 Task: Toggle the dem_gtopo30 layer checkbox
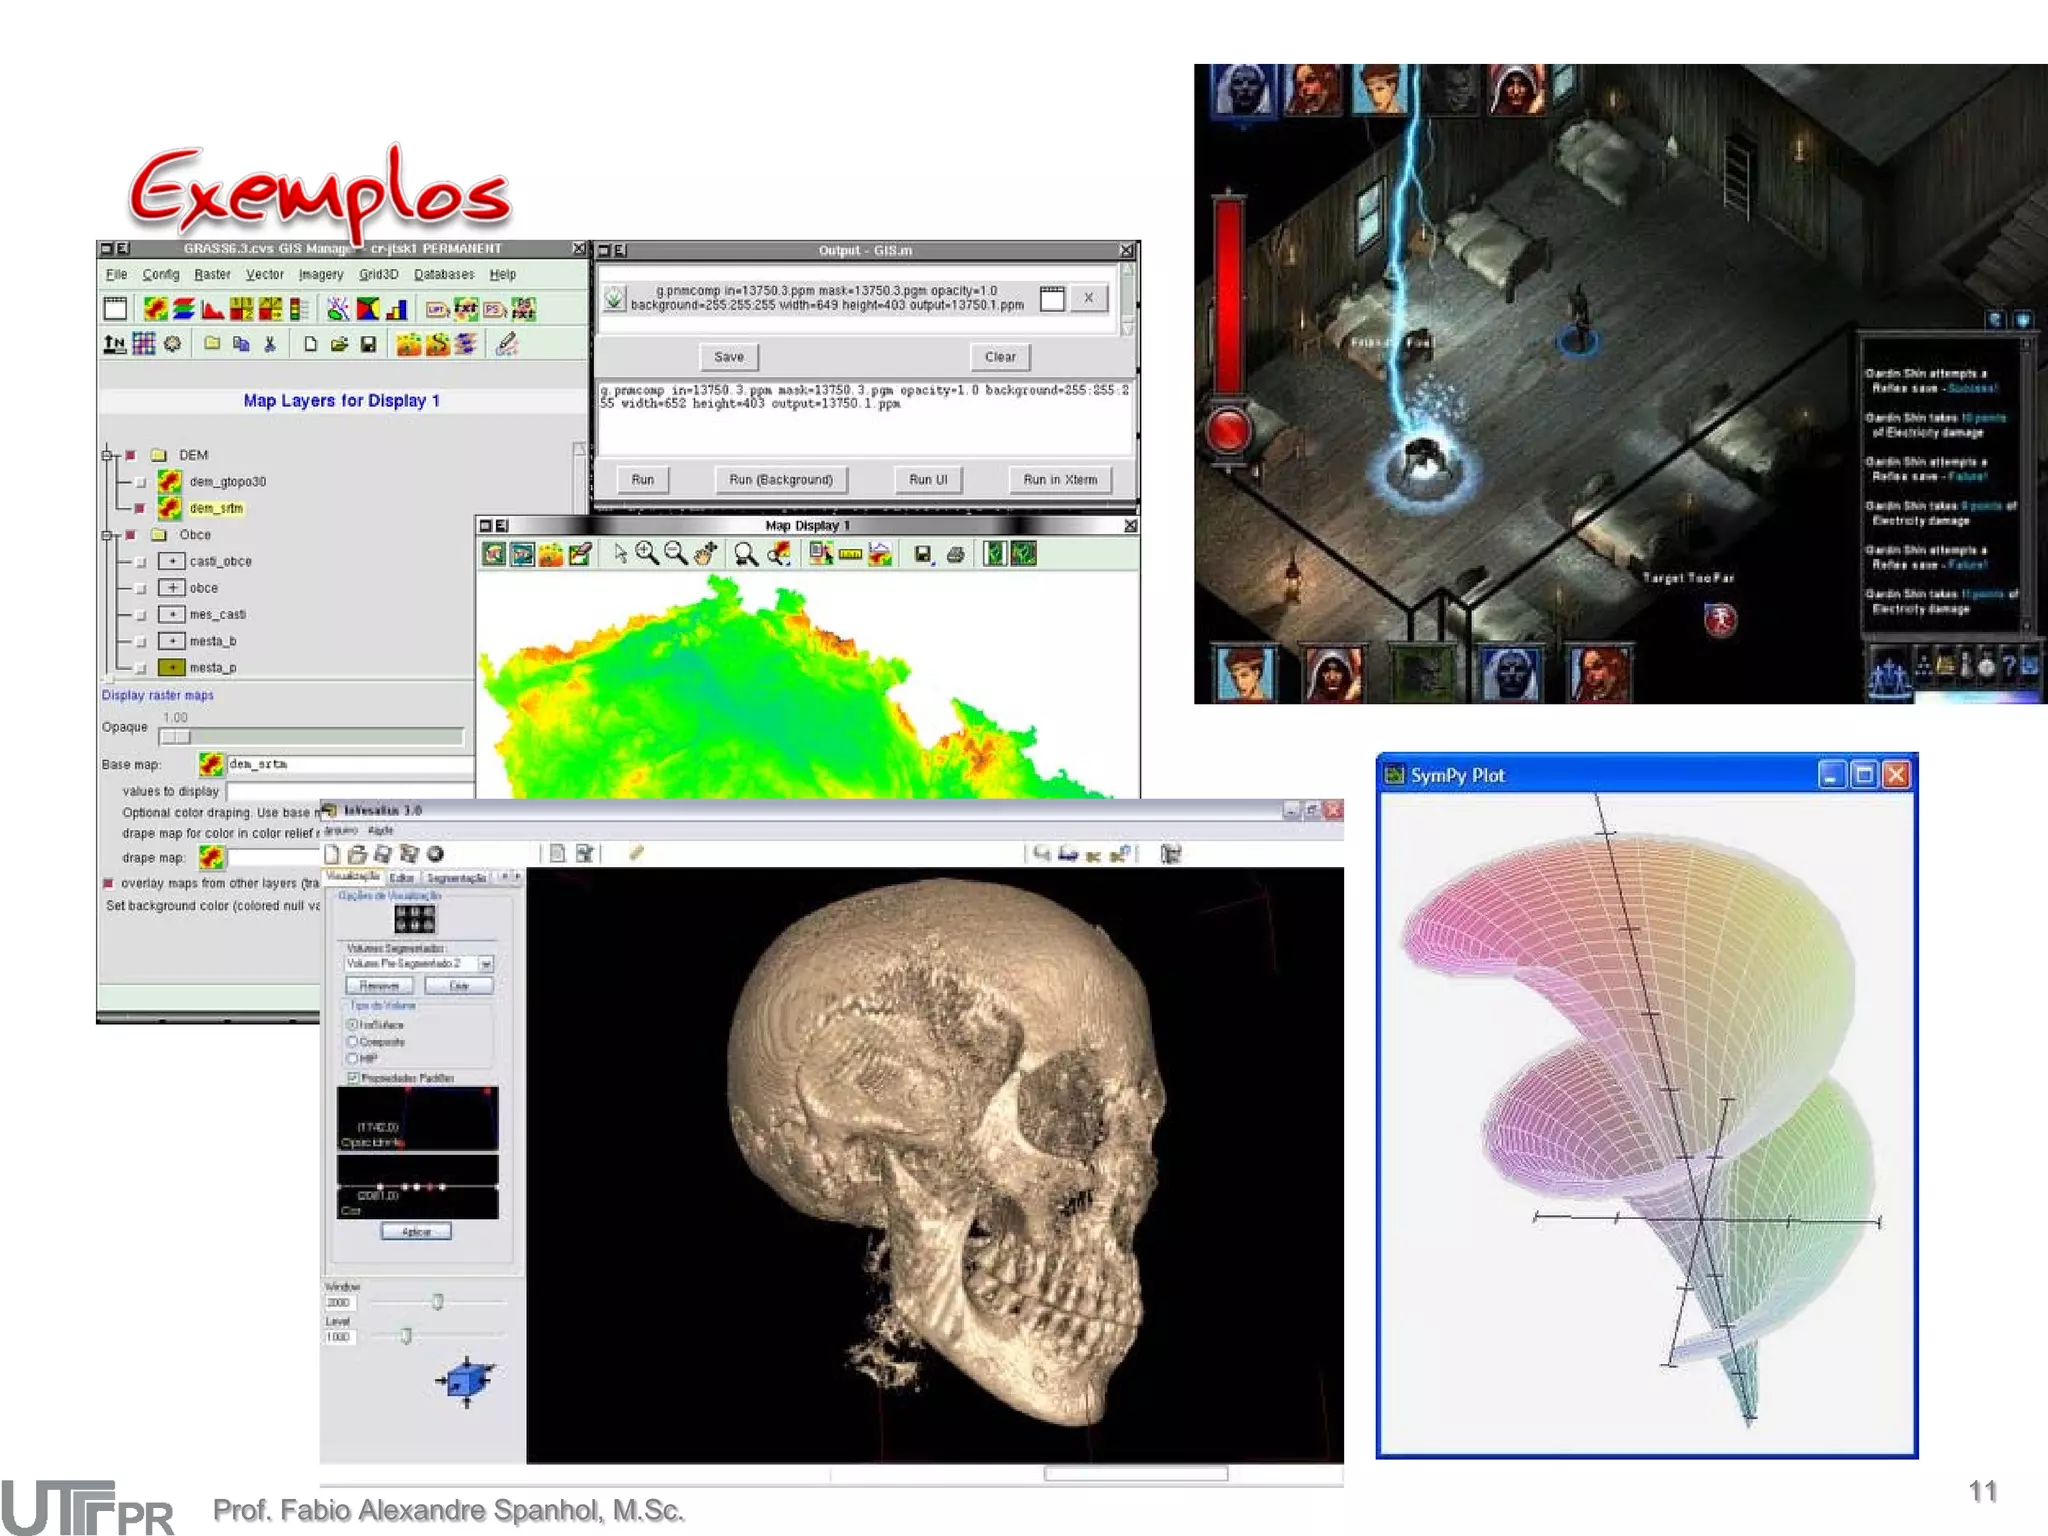click(x=141, y=482)
